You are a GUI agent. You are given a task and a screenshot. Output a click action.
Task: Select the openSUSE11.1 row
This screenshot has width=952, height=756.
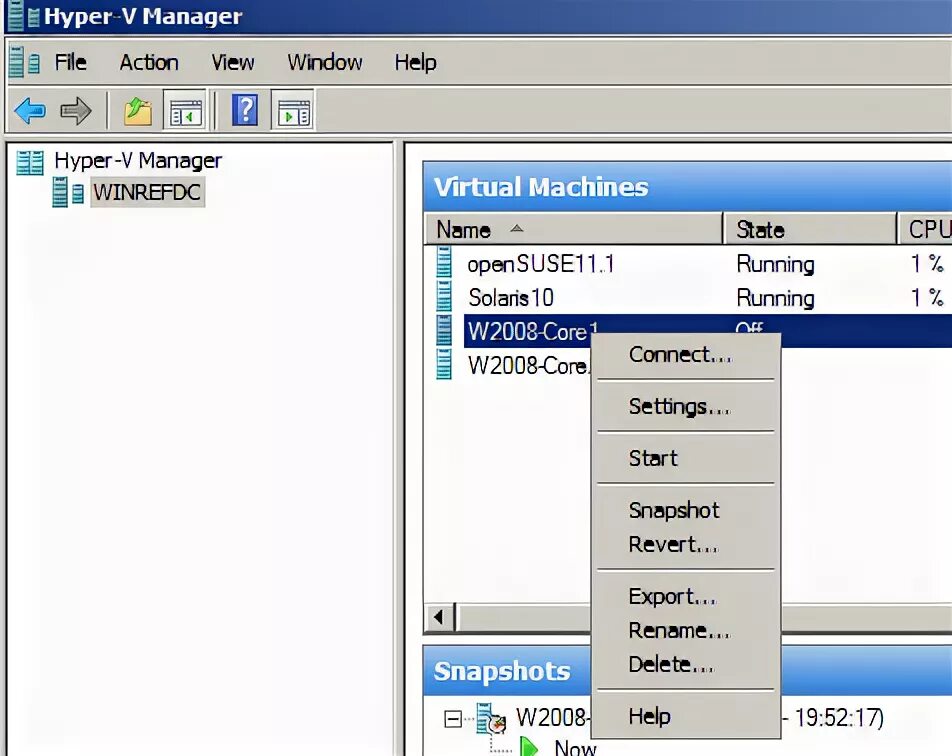pos(540,264)
